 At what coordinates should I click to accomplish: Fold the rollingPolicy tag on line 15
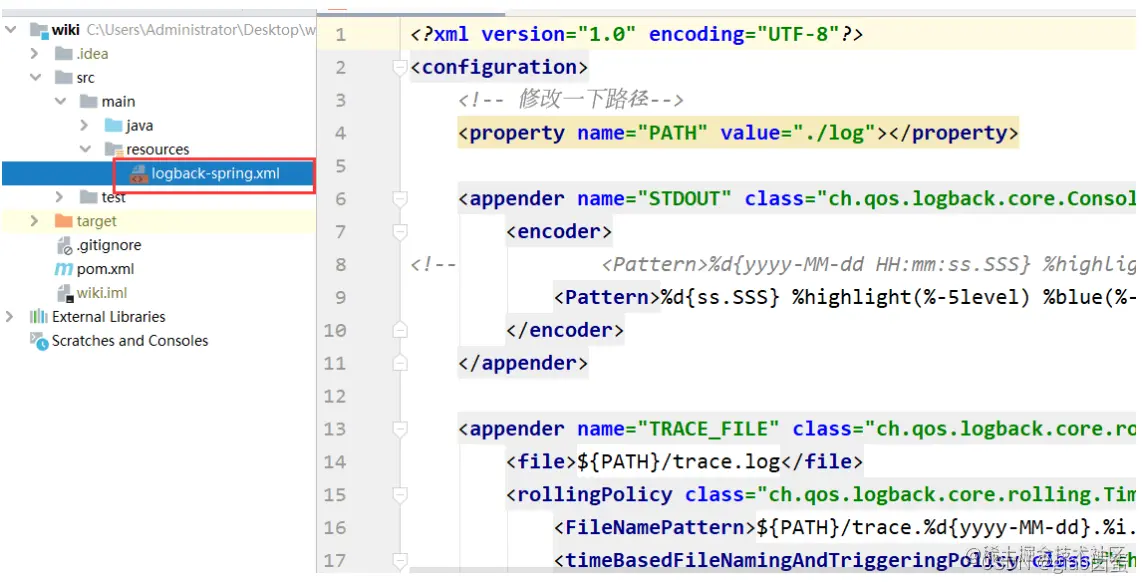pyautogui.click(x=400, y=495)
